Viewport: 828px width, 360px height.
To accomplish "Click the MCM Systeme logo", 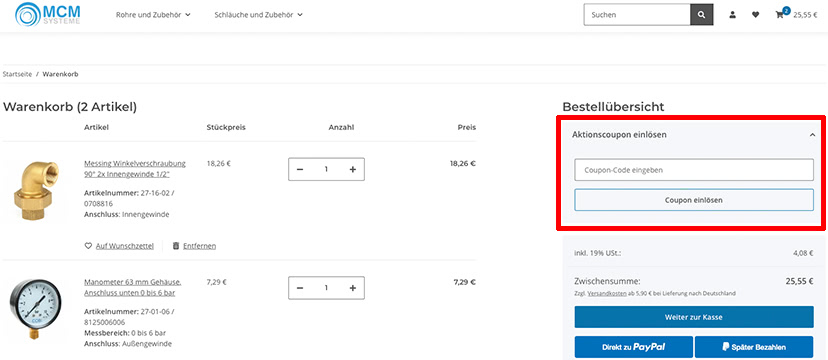I will pyautogui.click(x=48, y=14).
